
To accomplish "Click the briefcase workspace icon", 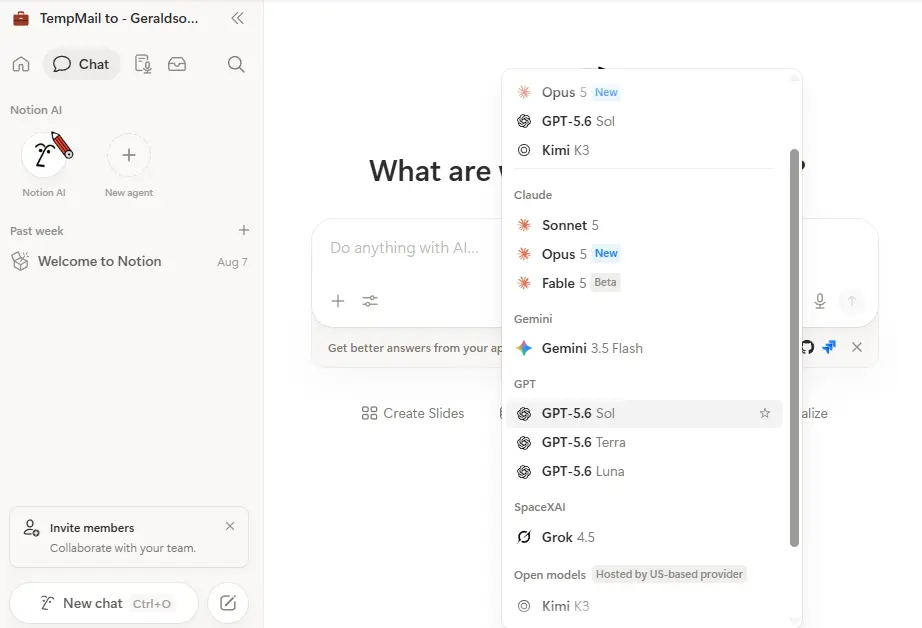I will pyautogui.click(x=21, y=18).
